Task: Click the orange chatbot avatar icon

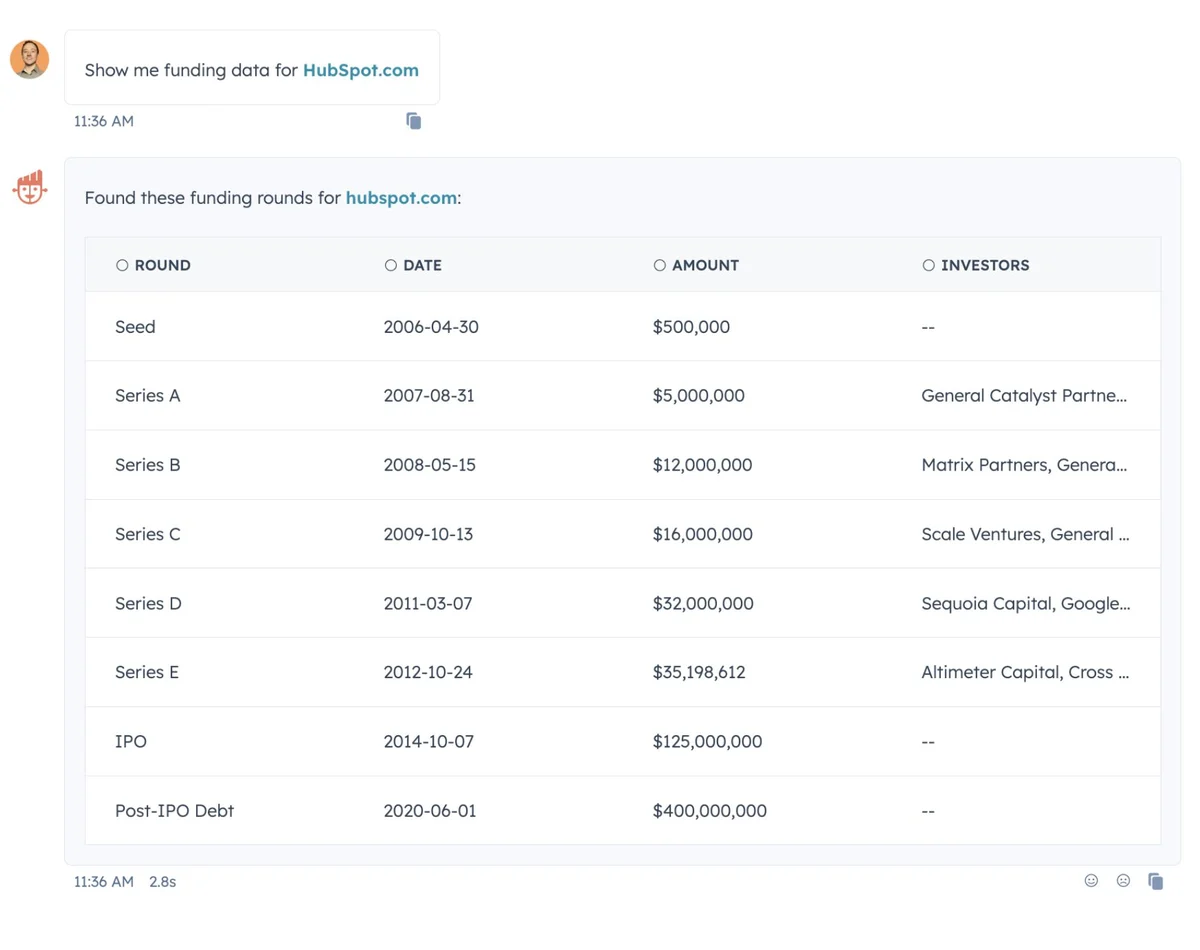Action: [x=30, y=187]
